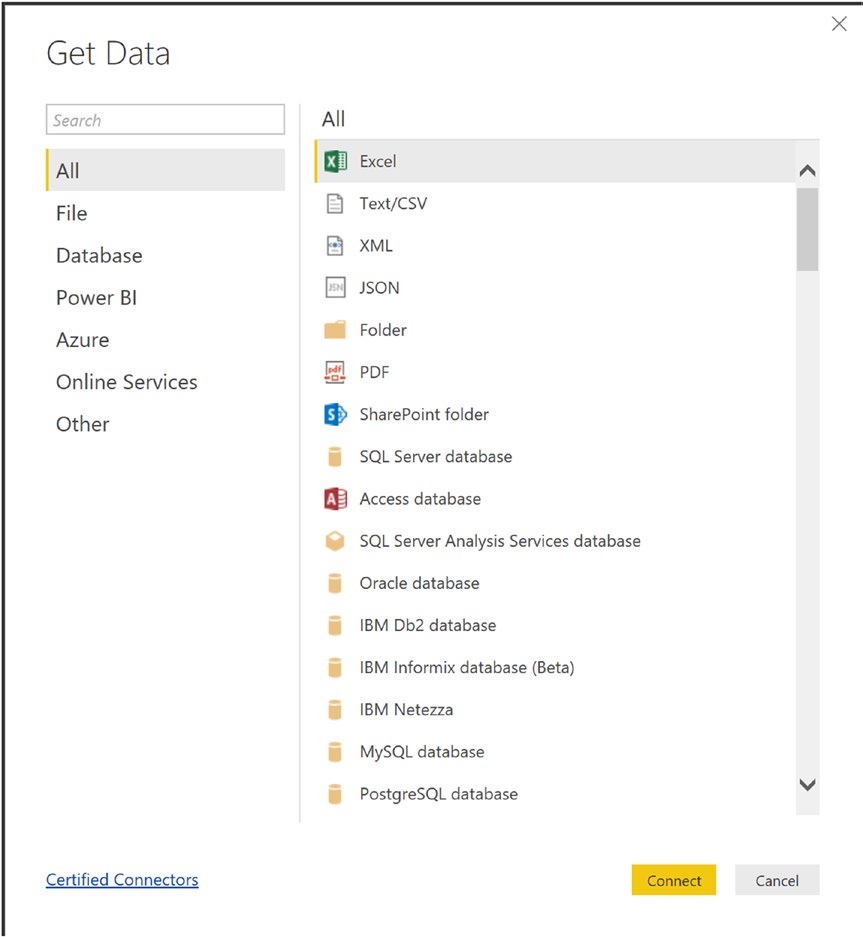
Task: Choose the SQL Server database label
Action: pyautogui.click(x=436, y=457)
